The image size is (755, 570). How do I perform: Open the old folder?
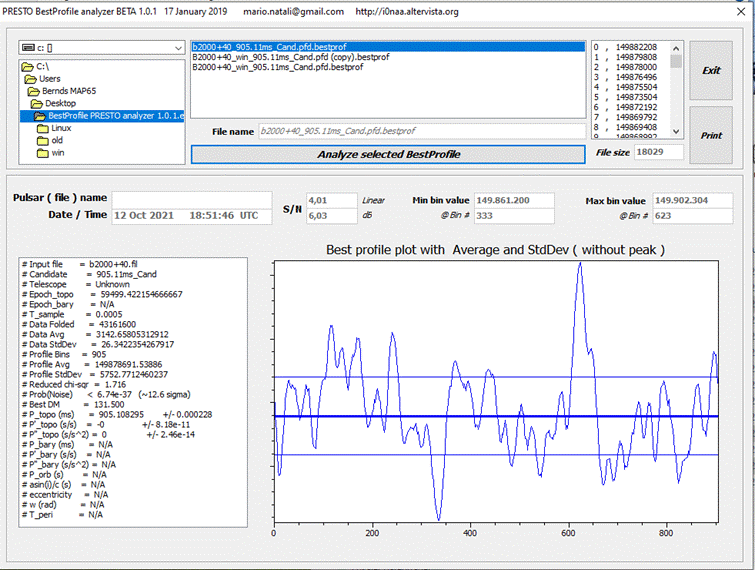50,141
